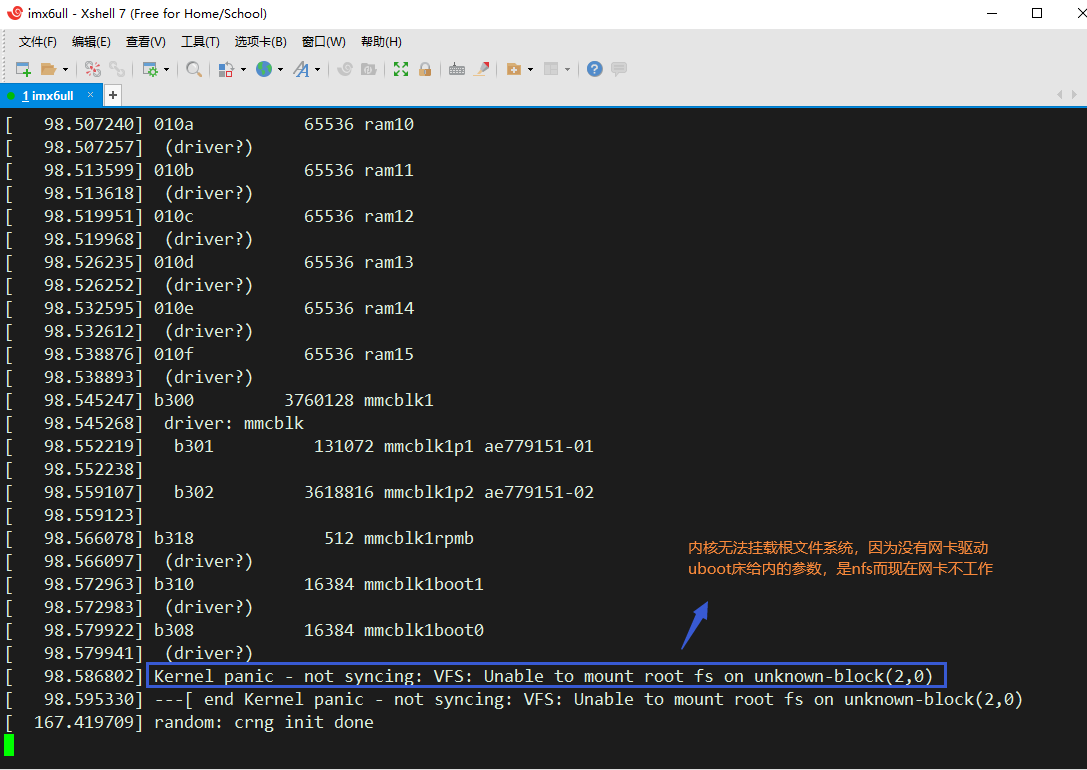Close the imx6ull tab
Screen dimensions: 1087x770
(x=90, y=95)
